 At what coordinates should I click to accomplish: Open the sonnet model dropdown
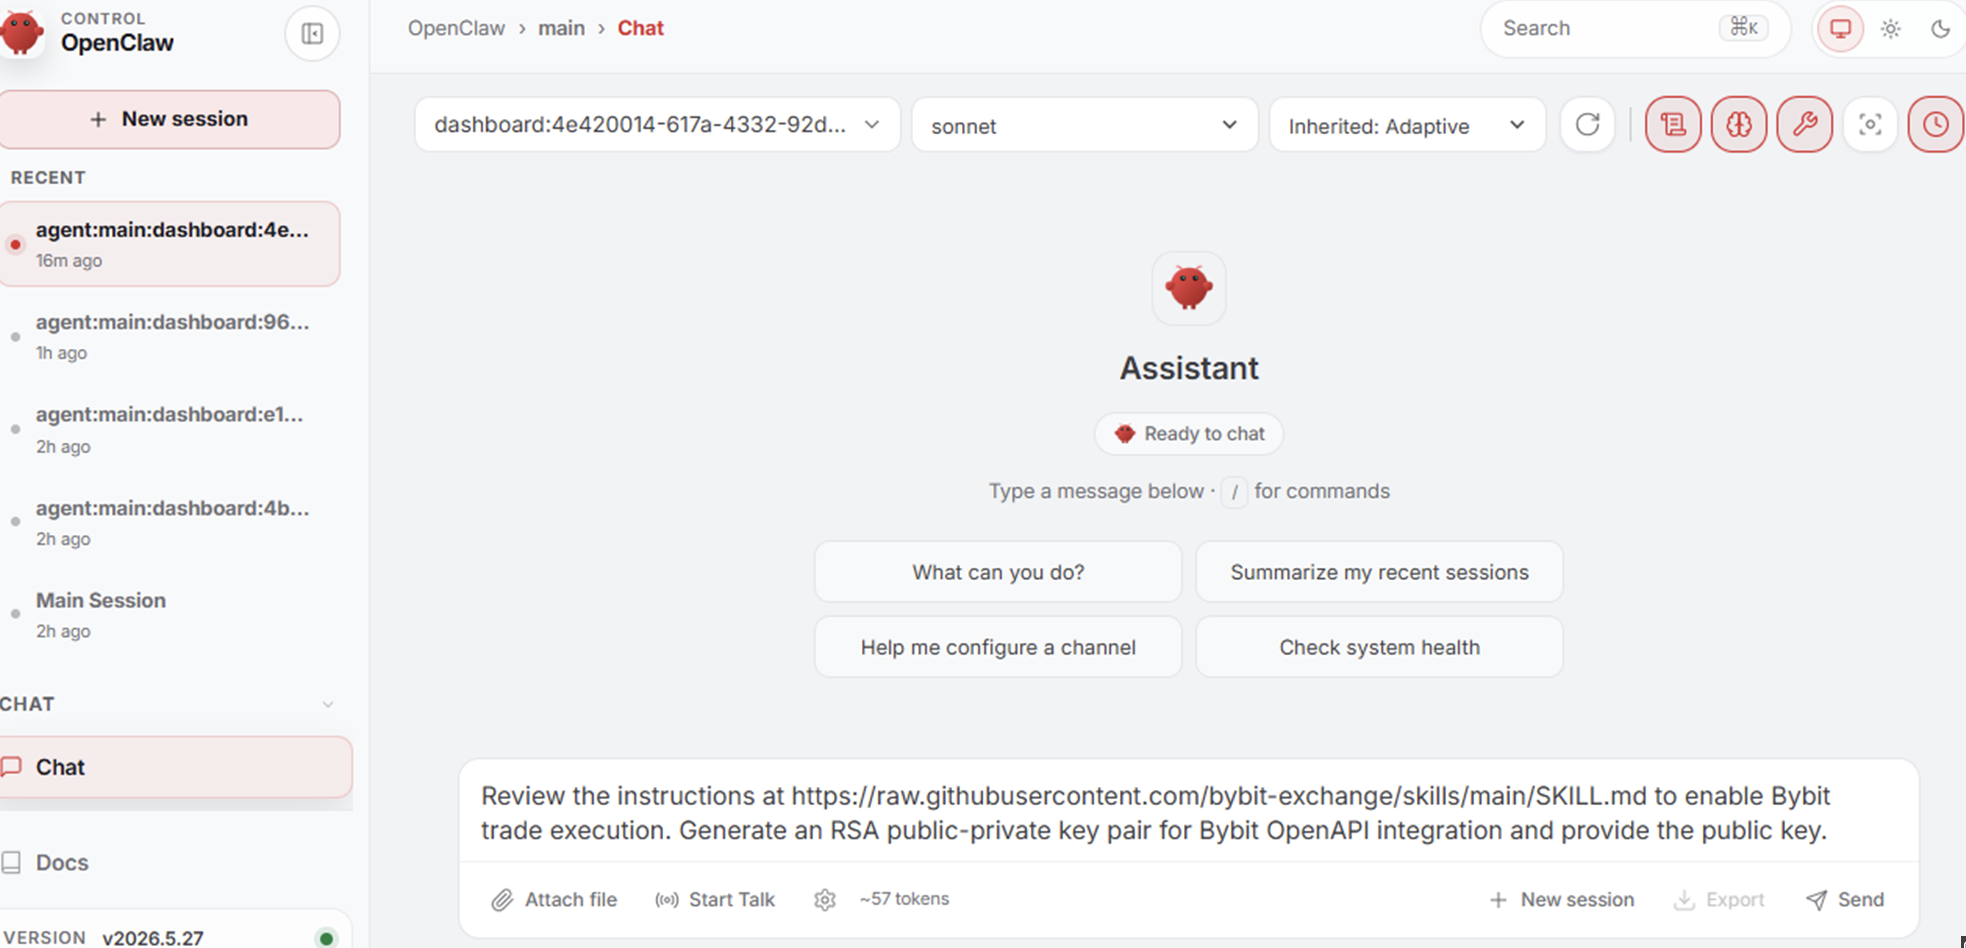coord(1084,125)
